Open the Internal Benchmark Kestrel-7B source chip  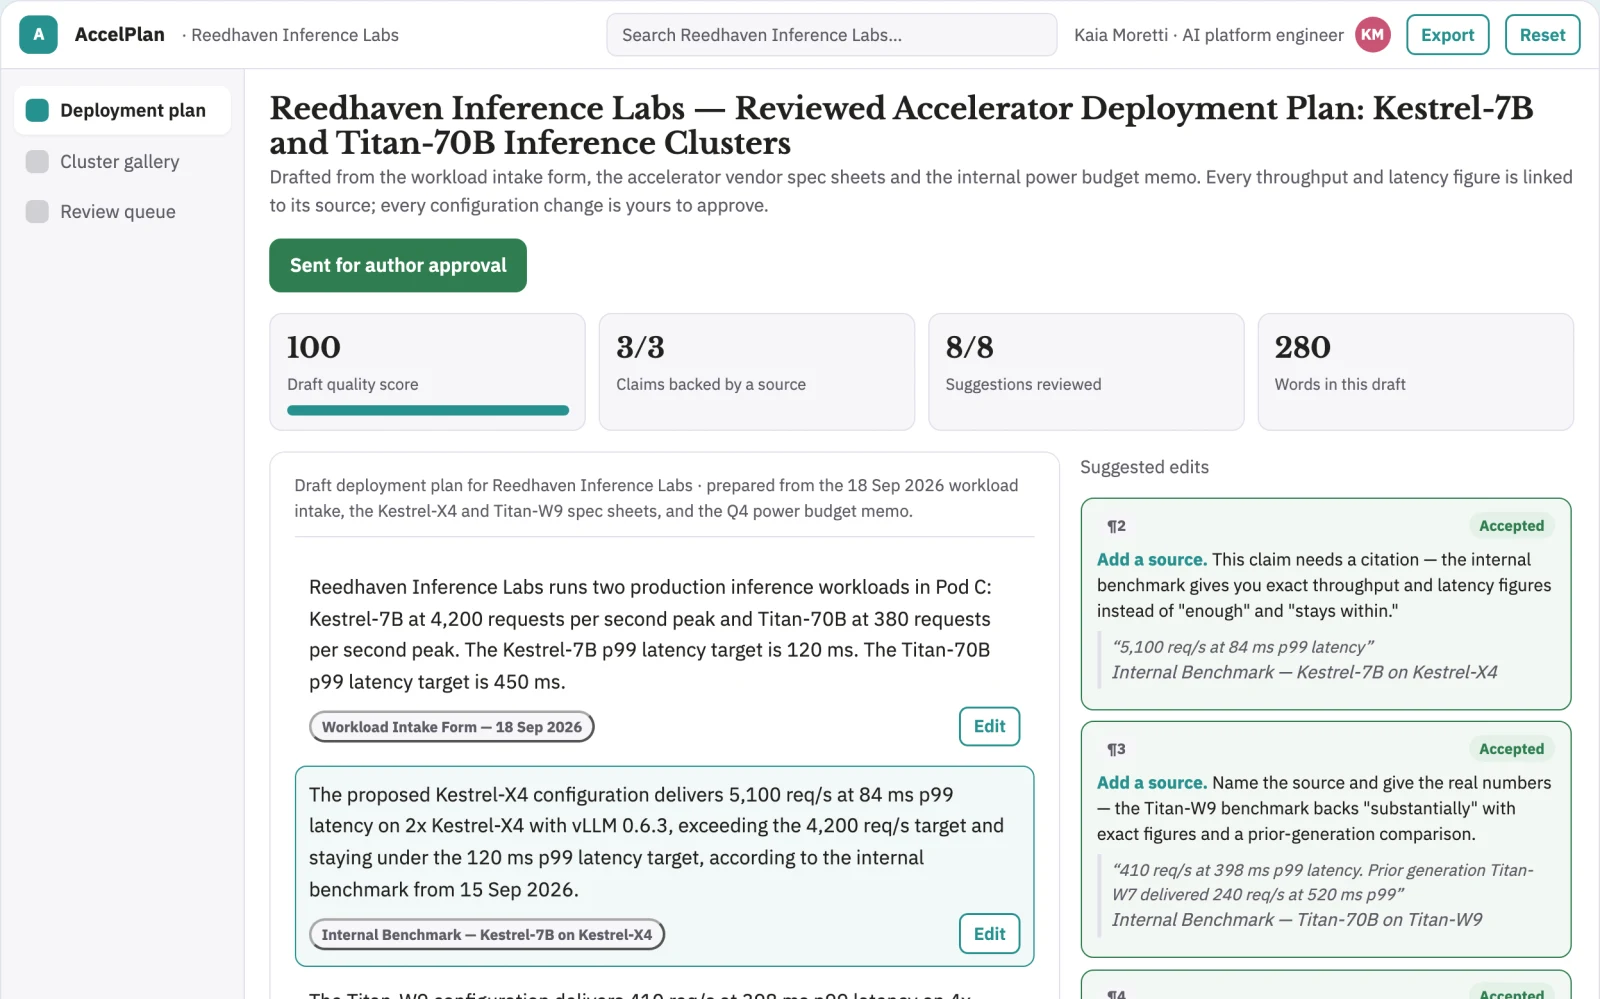[x=487, y=935]
